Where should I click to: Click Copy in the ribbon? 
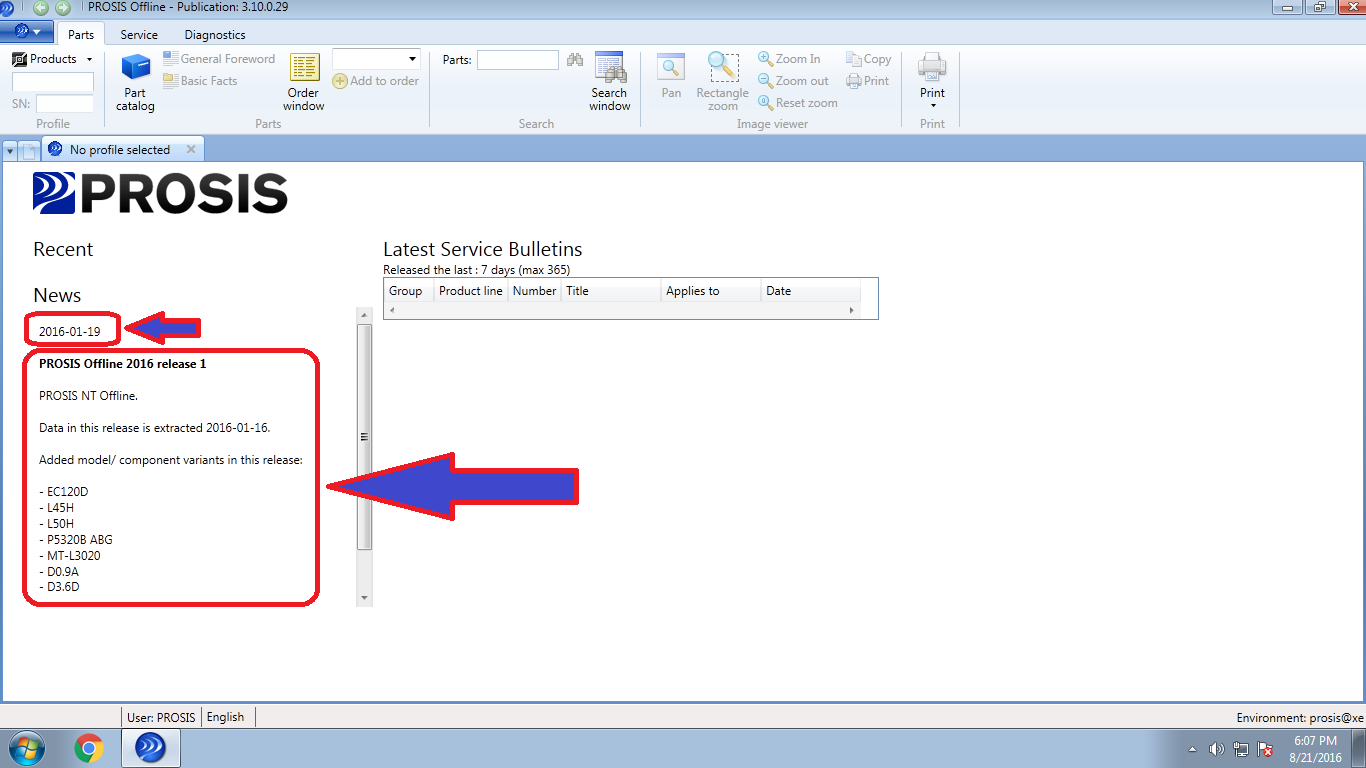868,59
